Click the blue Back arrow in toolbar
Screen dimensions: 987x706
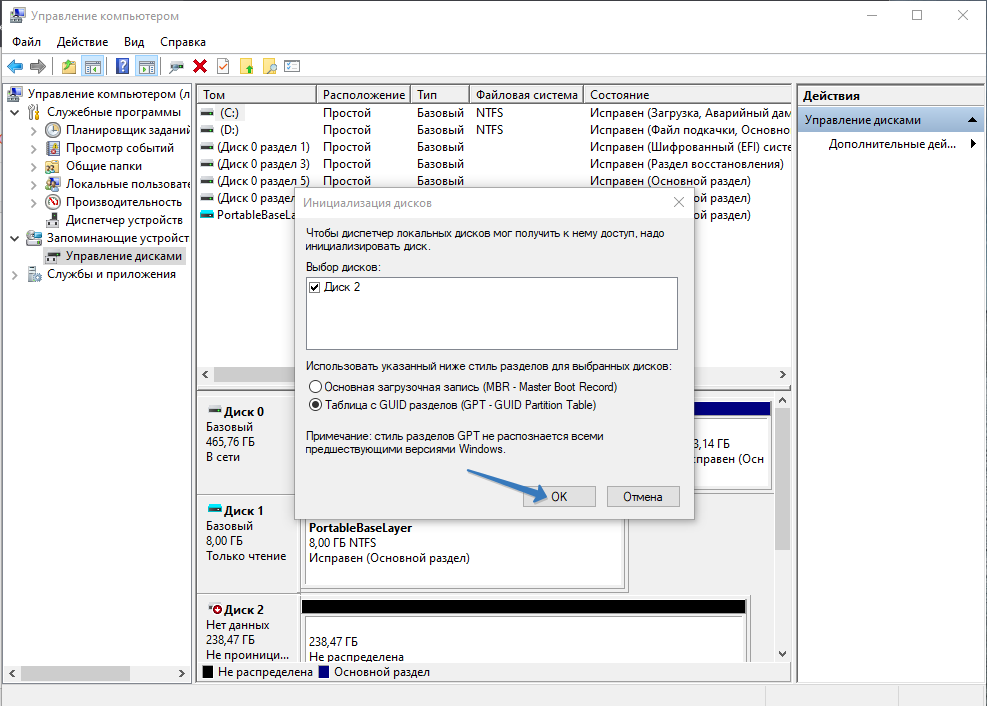(15, 66)
